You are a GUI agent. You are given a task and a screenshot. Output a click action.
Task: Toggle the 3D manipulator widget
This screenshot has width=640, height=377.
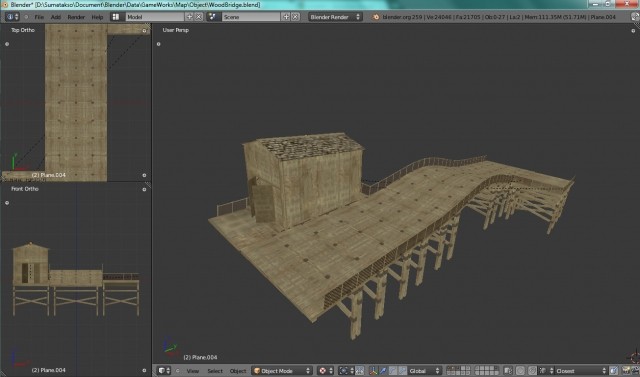coord(373,371)
